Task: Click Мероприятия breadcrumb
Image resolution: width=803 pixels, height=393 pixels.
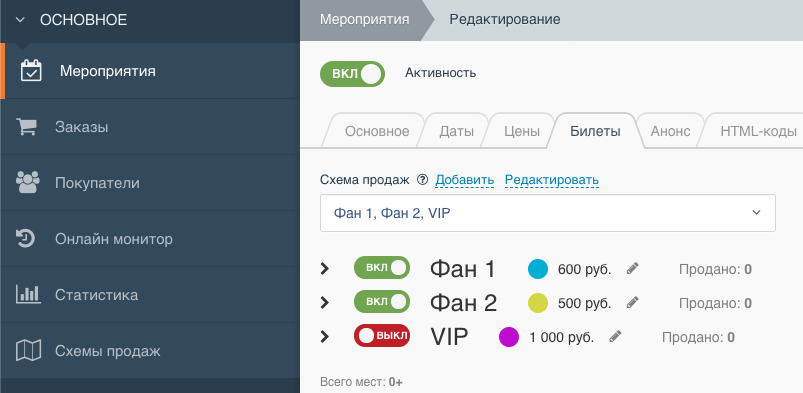Action: click(x=365, y=19)
